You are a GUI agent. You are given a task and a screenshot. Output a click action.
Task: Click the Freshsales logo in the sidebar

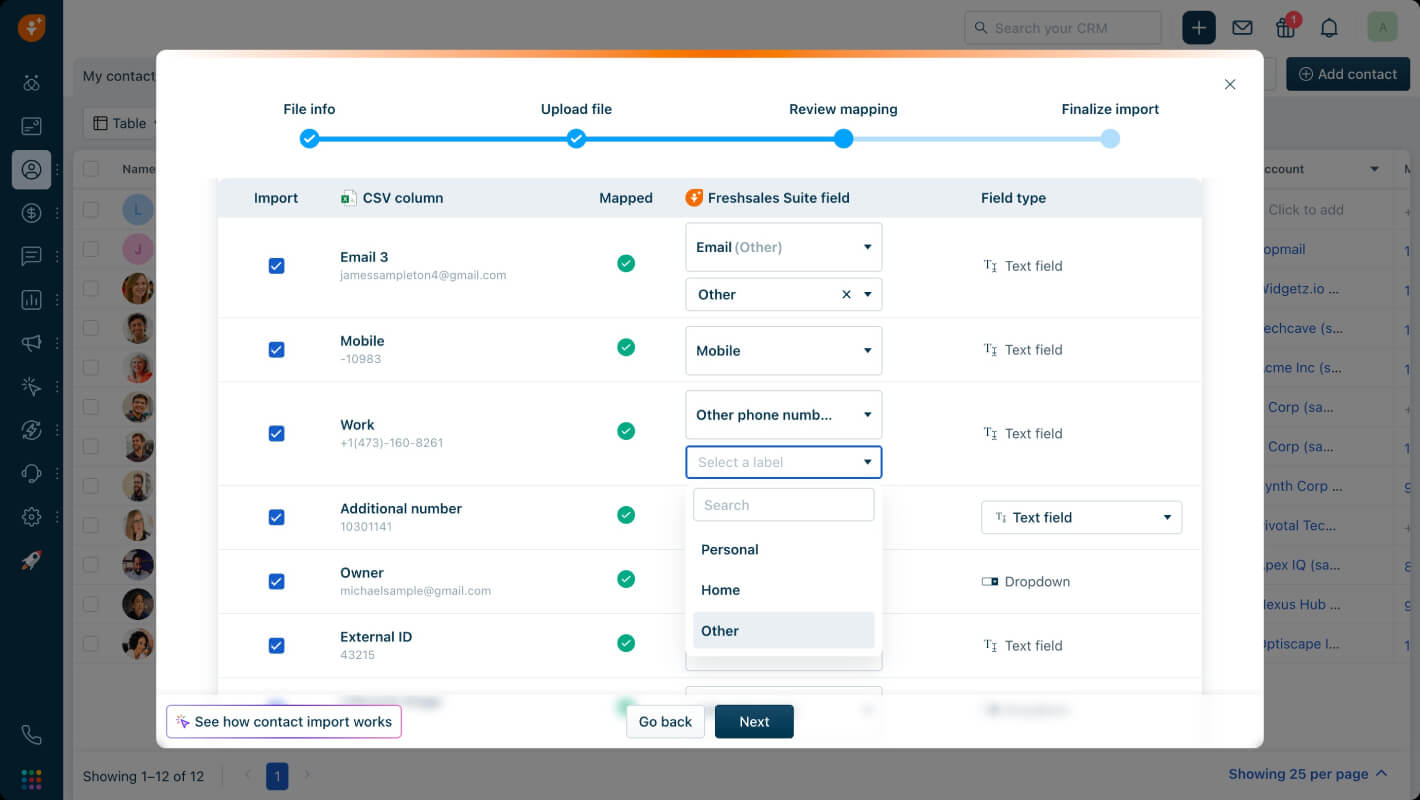click(x=31, y=28)
